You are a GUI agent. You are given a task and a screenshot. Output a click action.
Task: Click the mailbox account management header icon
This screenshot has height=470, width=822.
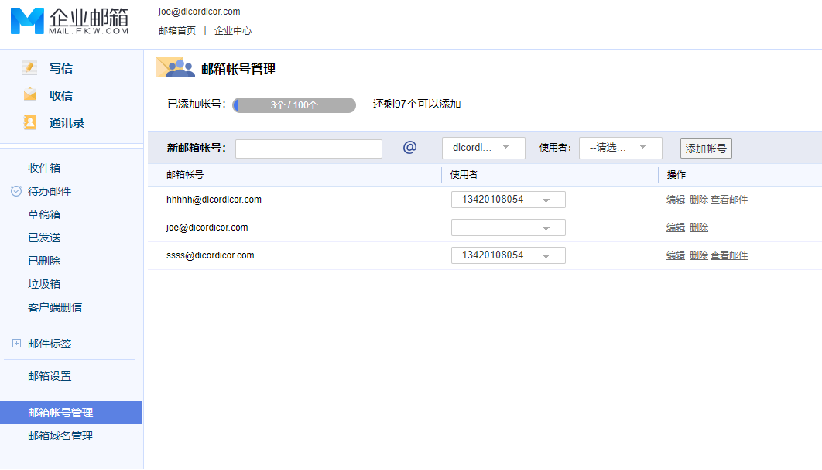(x=175, y=68)
